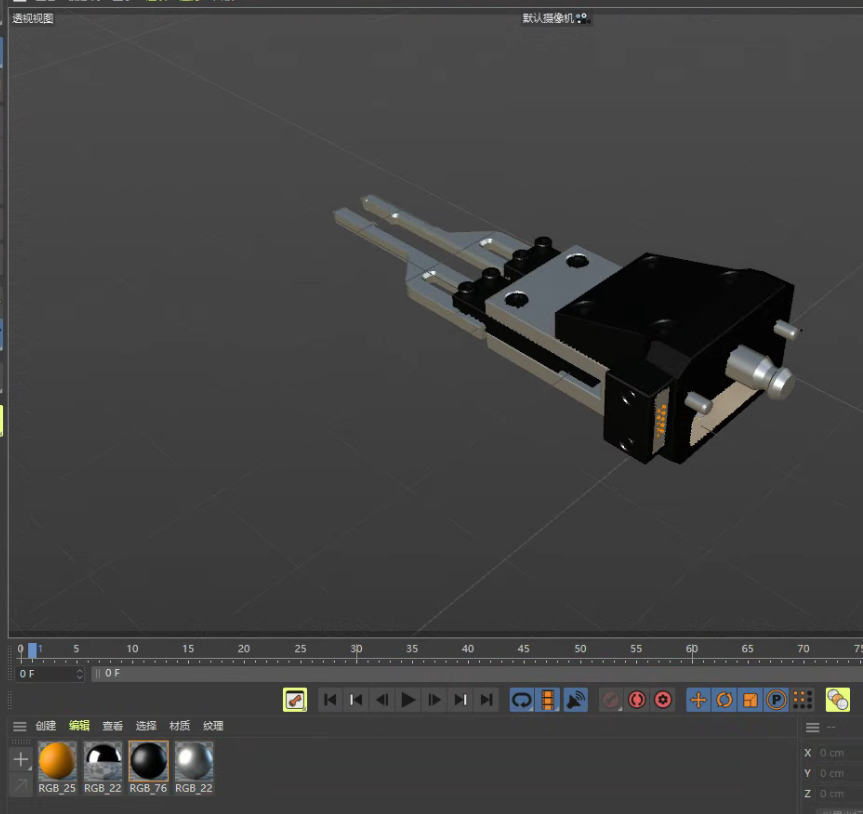The height and width of the screenshot is (814, 863).
Task: Open coordinates panel hamburger menu
Action: (812, 727)
